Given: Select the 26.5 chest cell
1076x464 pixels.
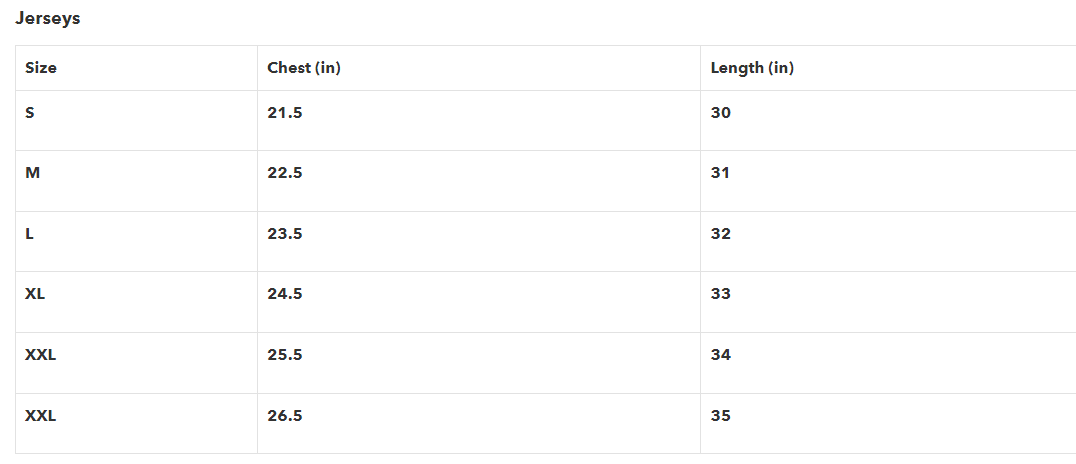Looking at the screenshot, I should (x=285, y=415).
